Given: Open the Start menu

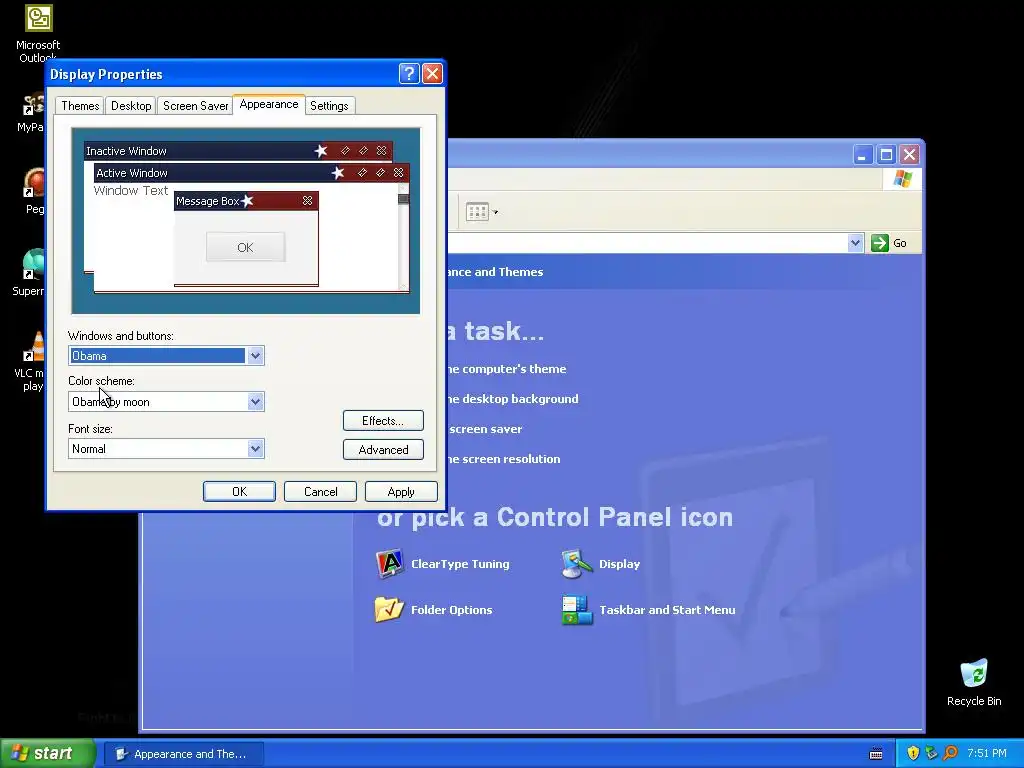Looking at the screenshot, I should point(47,753).
